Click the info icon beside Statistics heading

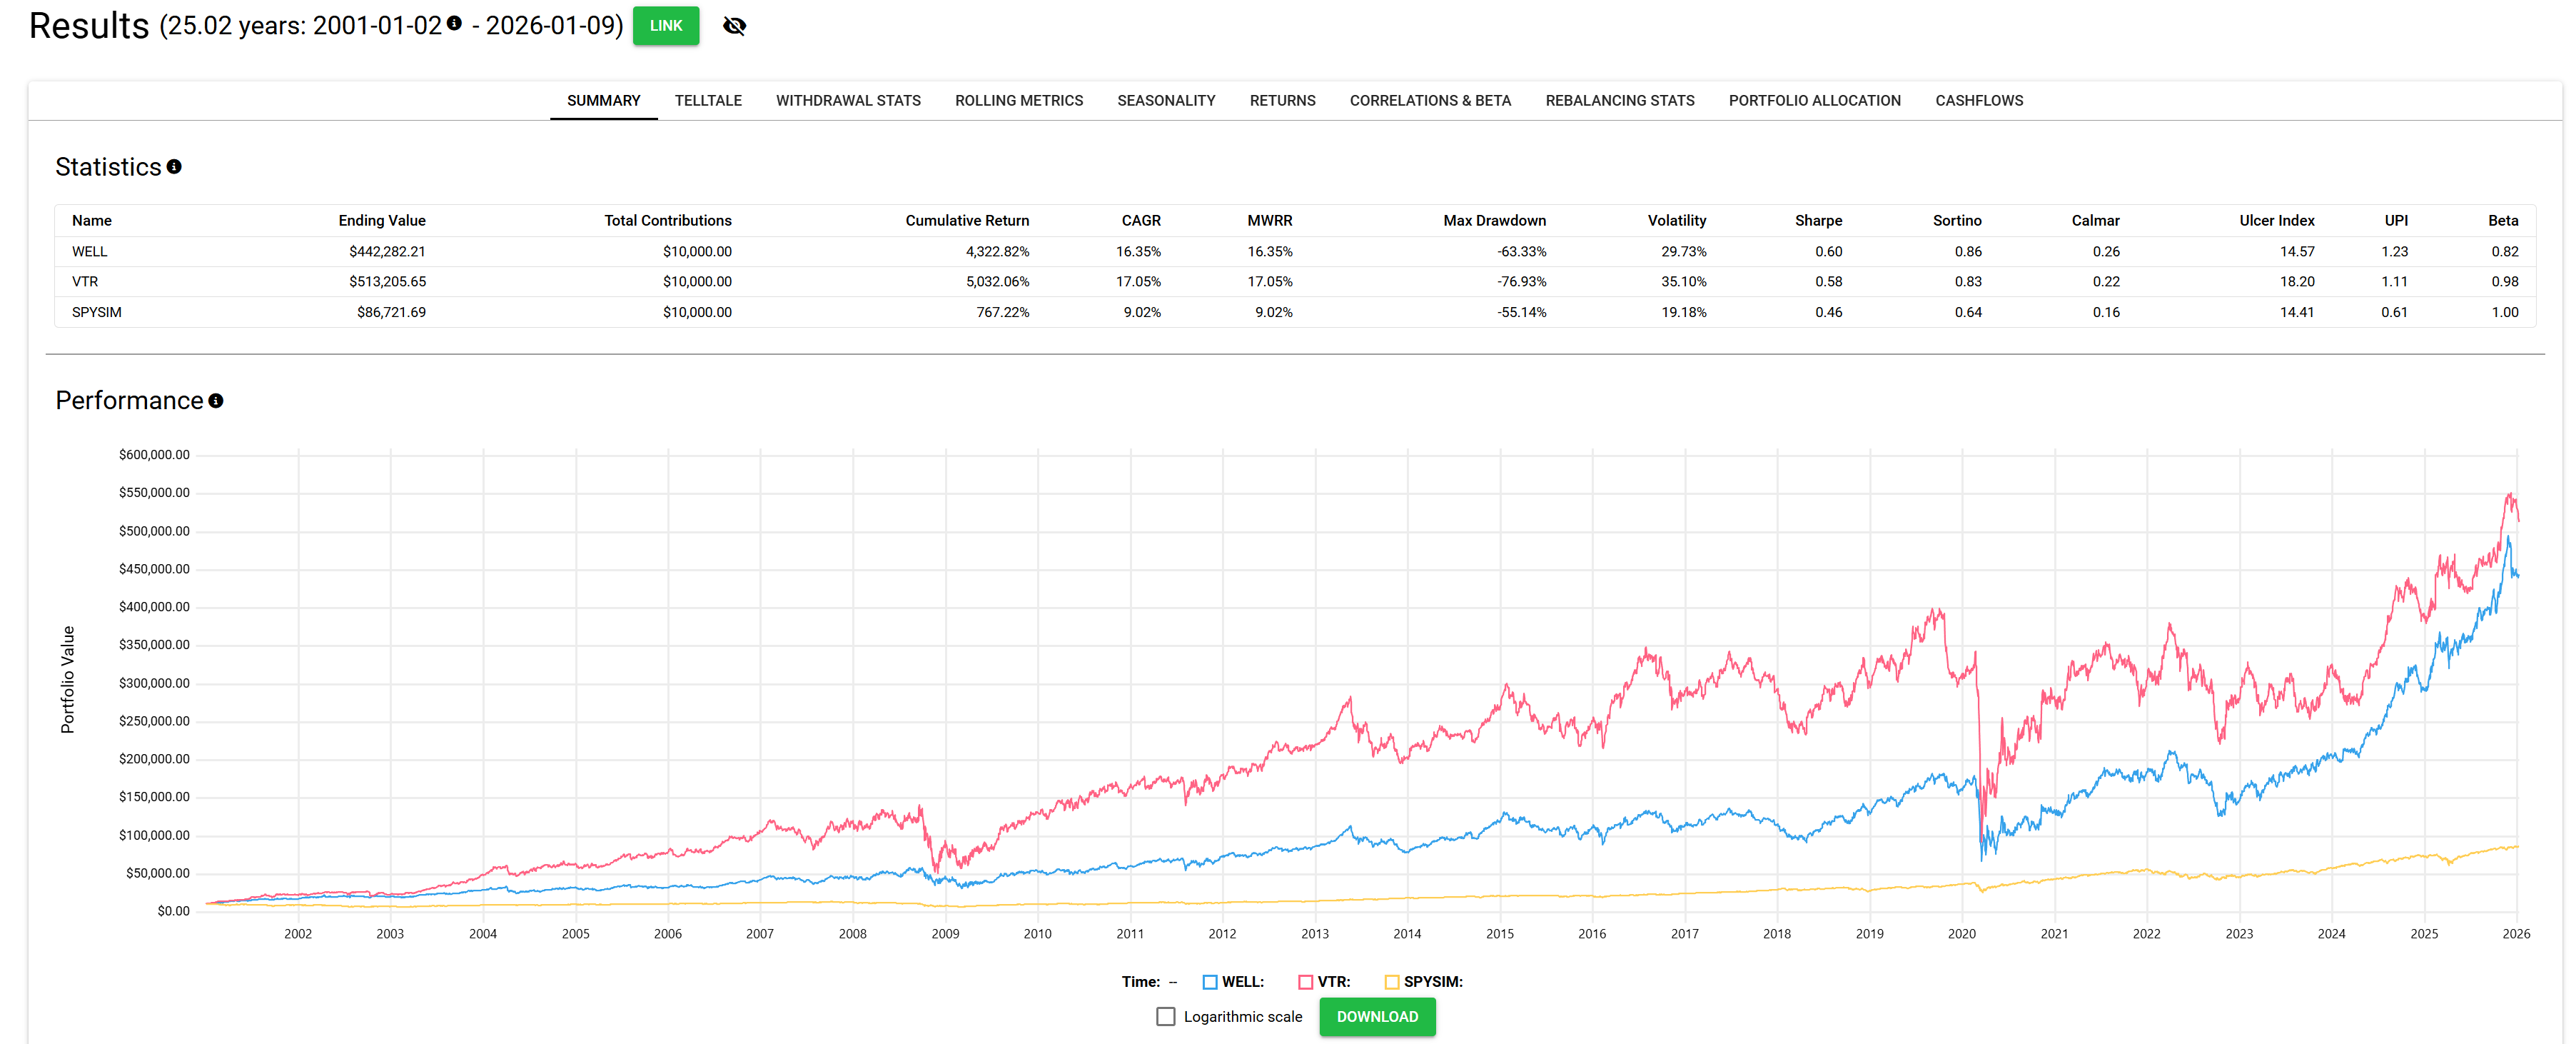(x=174, y=167)
